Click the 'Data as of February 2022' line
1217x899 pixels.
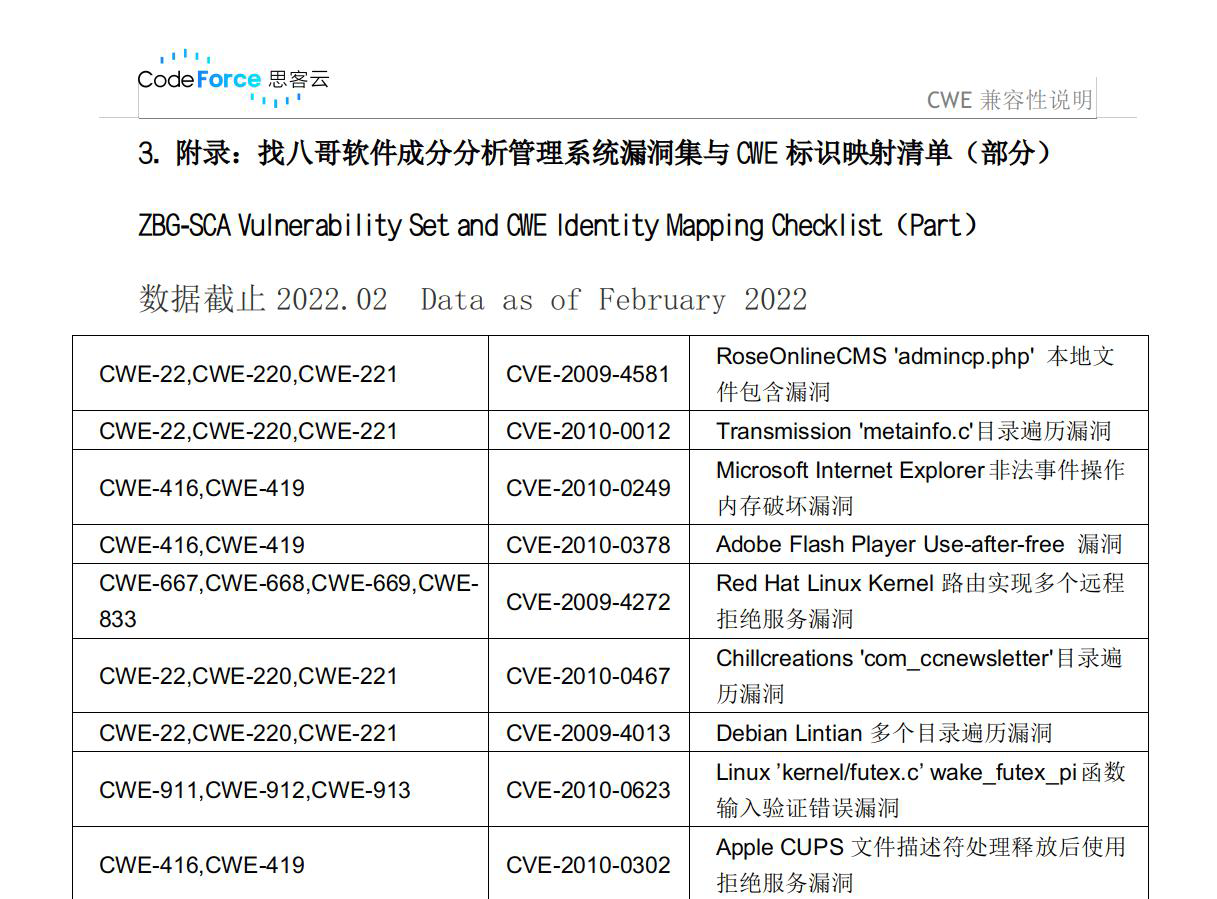pyautogui.click(x=473, y=299)
